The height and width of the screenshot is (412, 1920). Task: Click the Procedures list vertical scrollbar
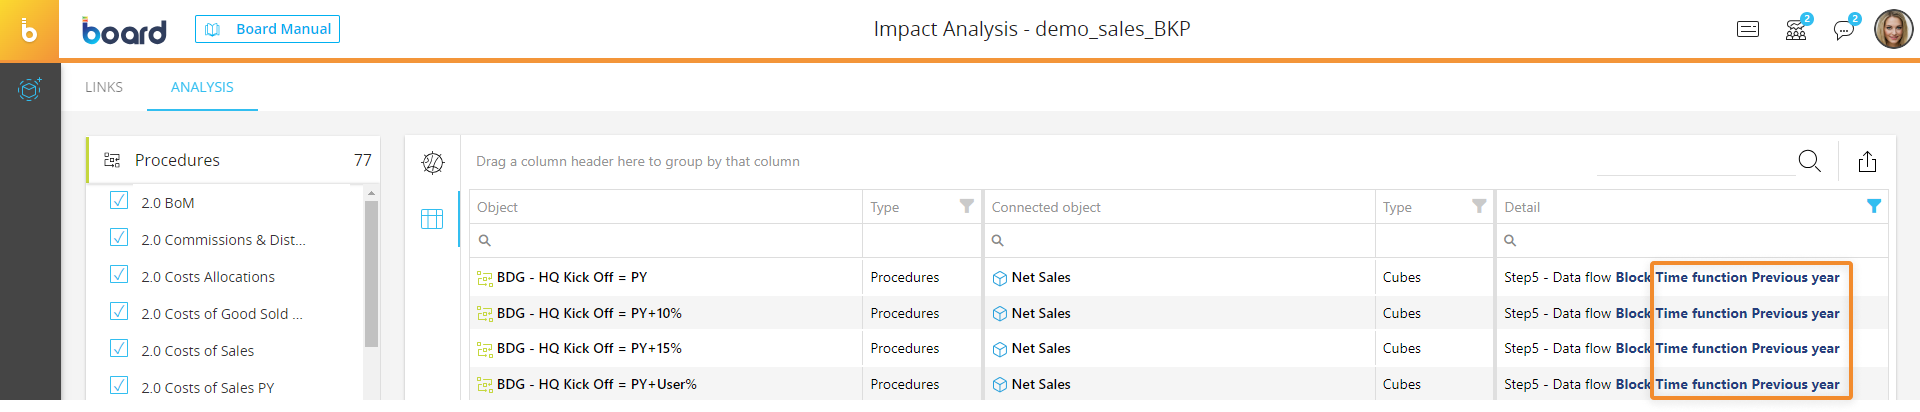372,274
